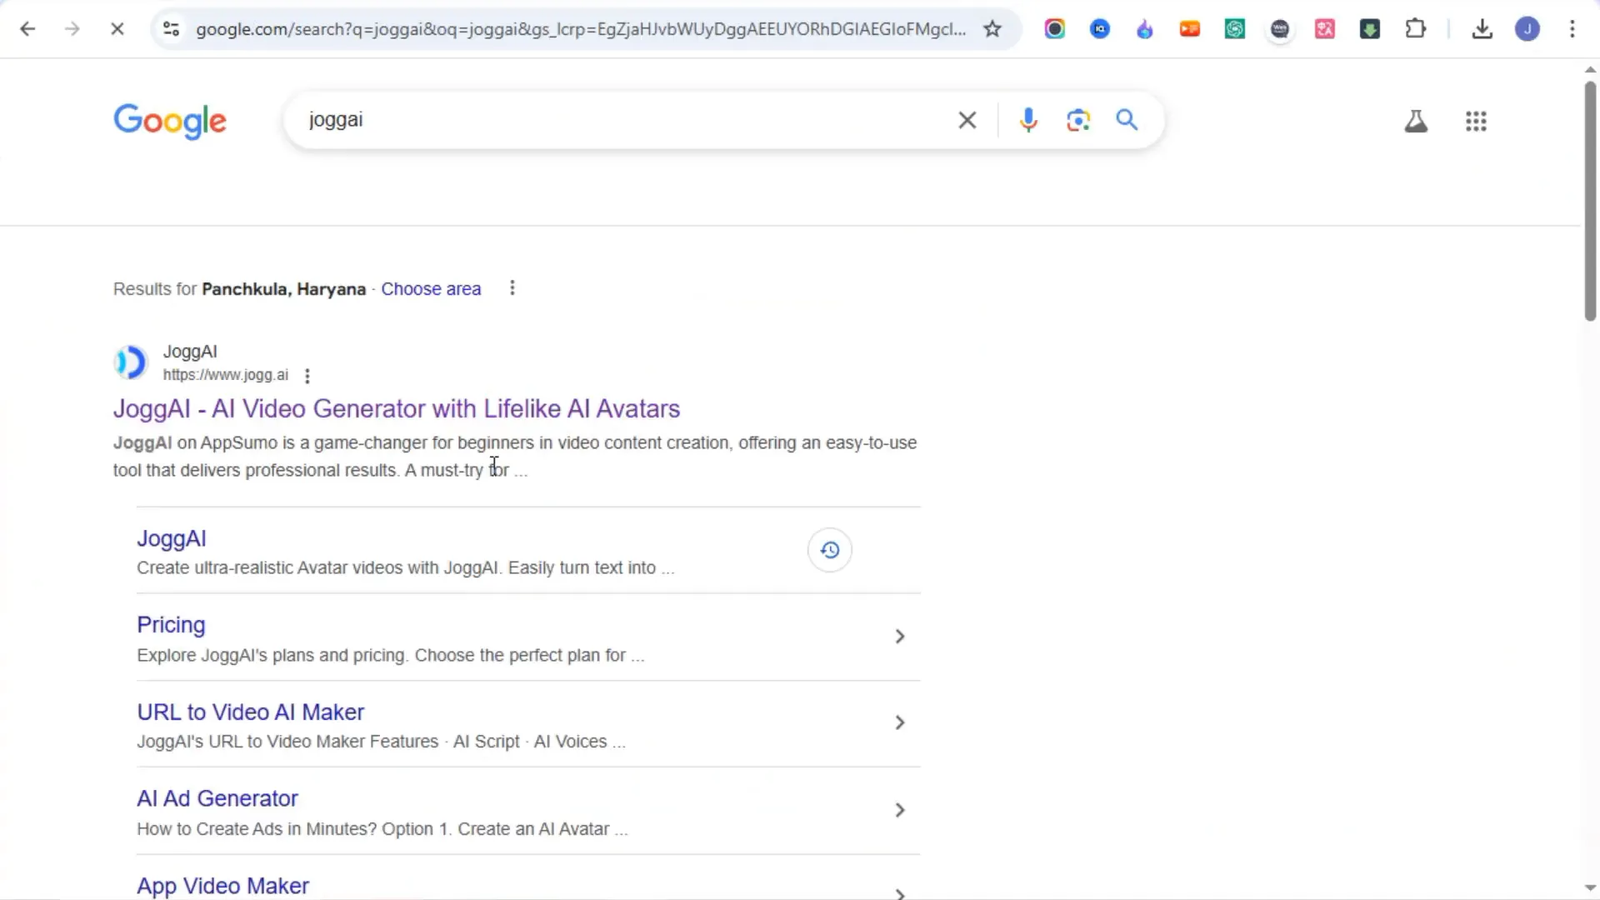Open the pink translate extension
1600x900 pixels.
[x=1325, y=29]
